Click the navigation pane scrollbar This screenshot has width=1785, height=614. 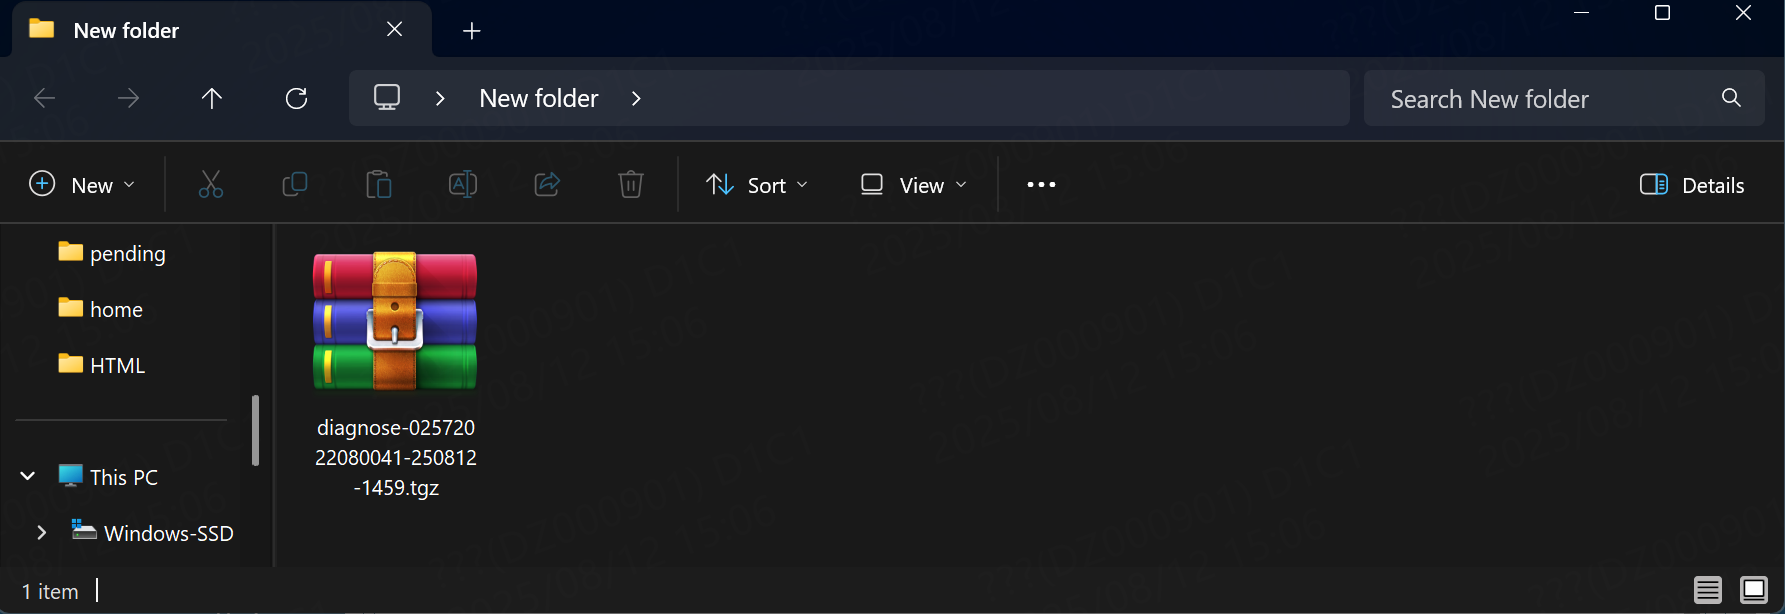pos(255,430)
